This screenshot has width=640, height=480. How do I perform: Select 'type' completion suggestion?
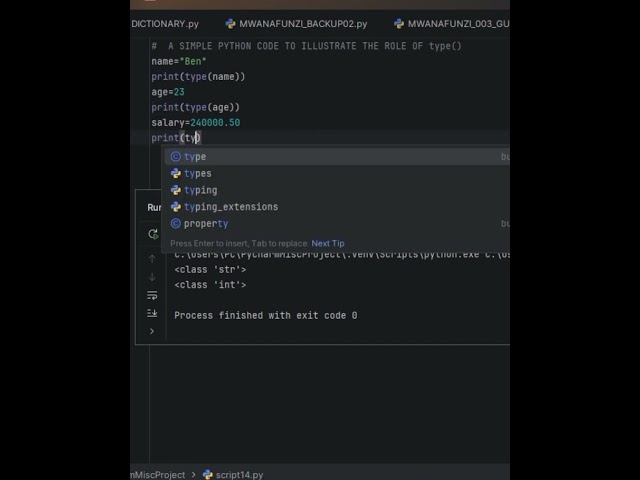click(x=337, y=157)
